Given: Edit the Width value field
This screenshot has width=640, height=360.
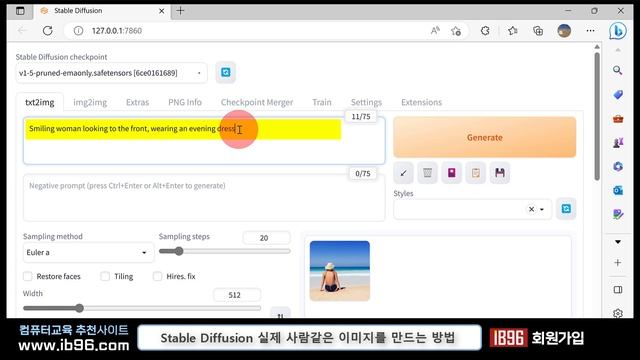Looking at the screenshot, I should click(237, 295).
